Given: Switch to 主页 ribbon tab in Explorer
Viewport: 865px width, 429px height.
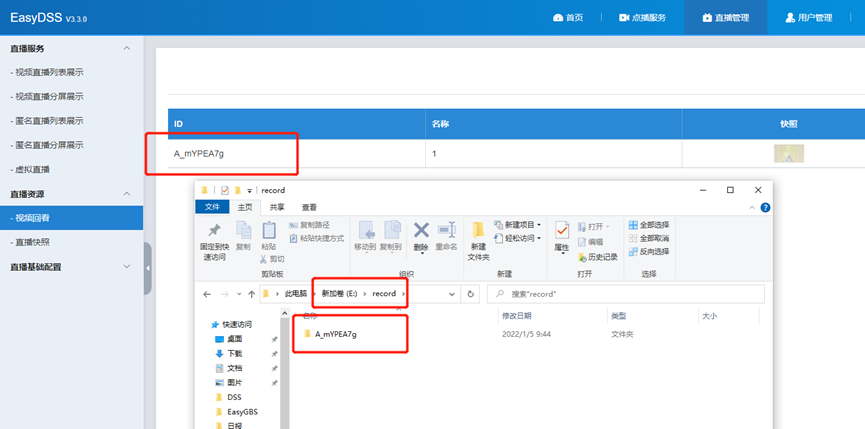Looking at the screenshot, I should (x=245, y=207).
